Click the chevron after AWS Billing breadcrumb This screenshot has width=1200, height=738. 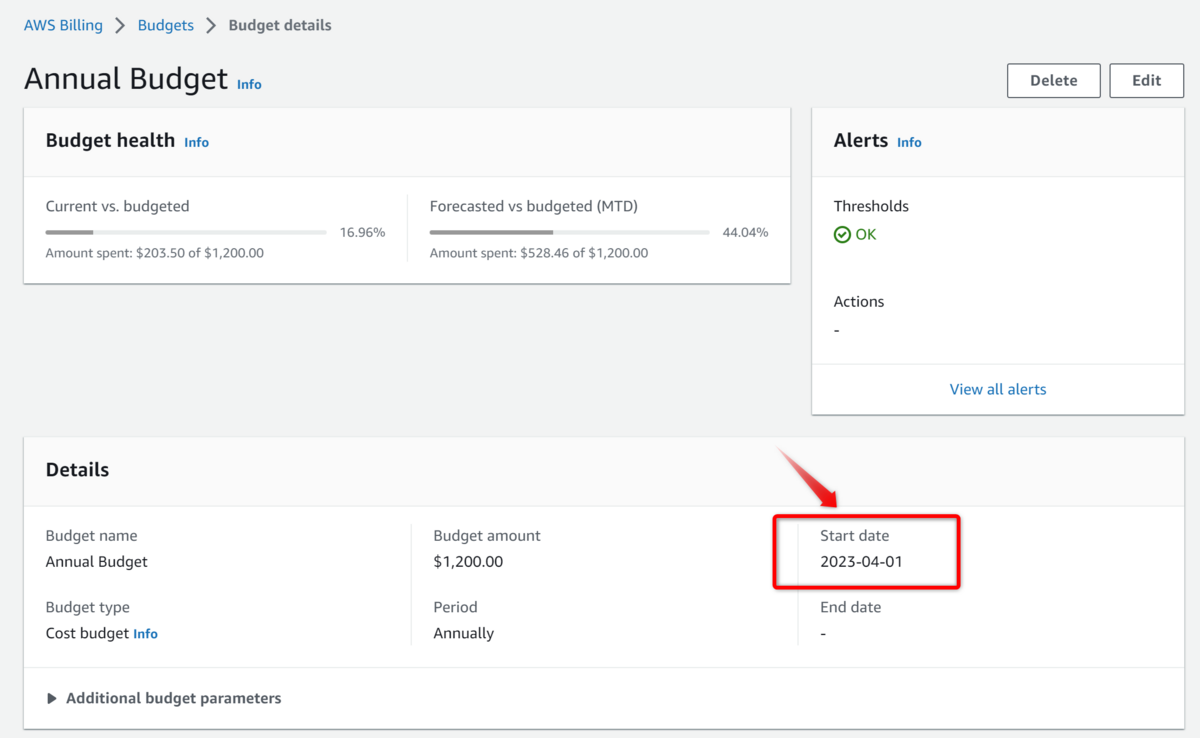point(120,25)
